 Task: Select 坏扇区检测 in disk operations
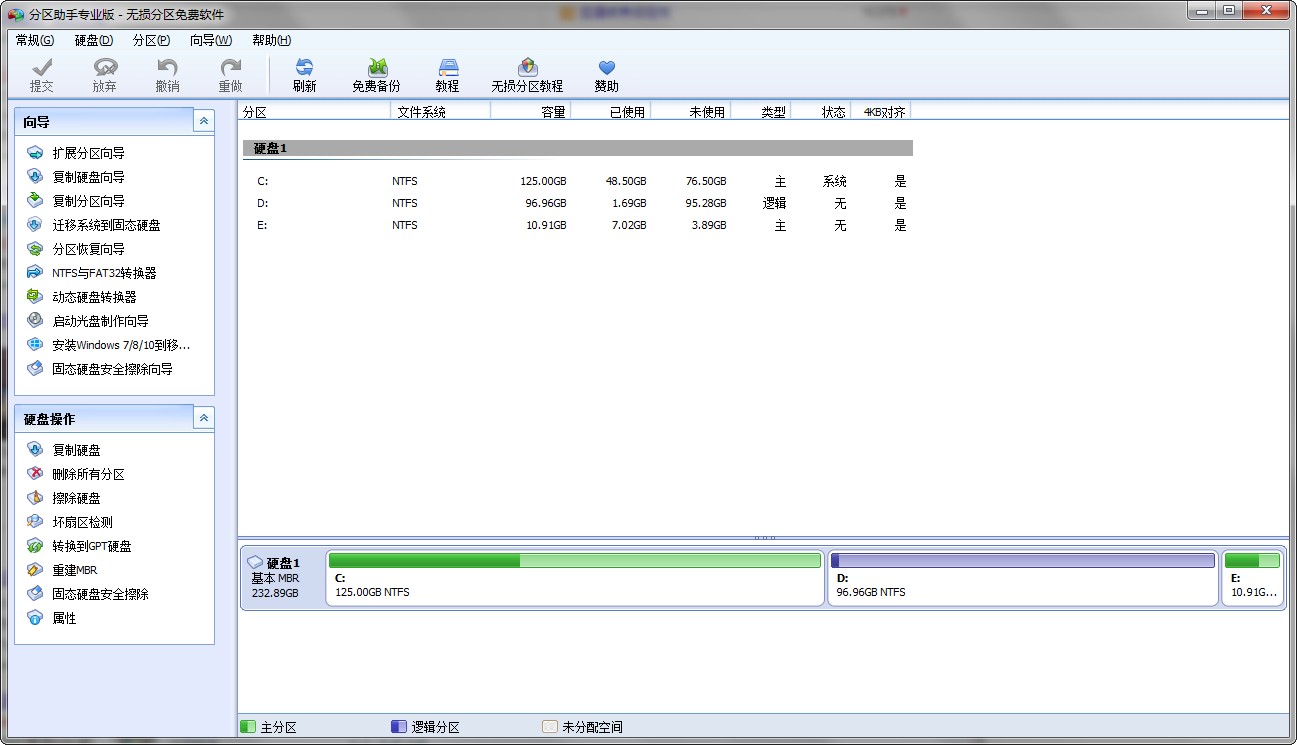click(82, 522)
